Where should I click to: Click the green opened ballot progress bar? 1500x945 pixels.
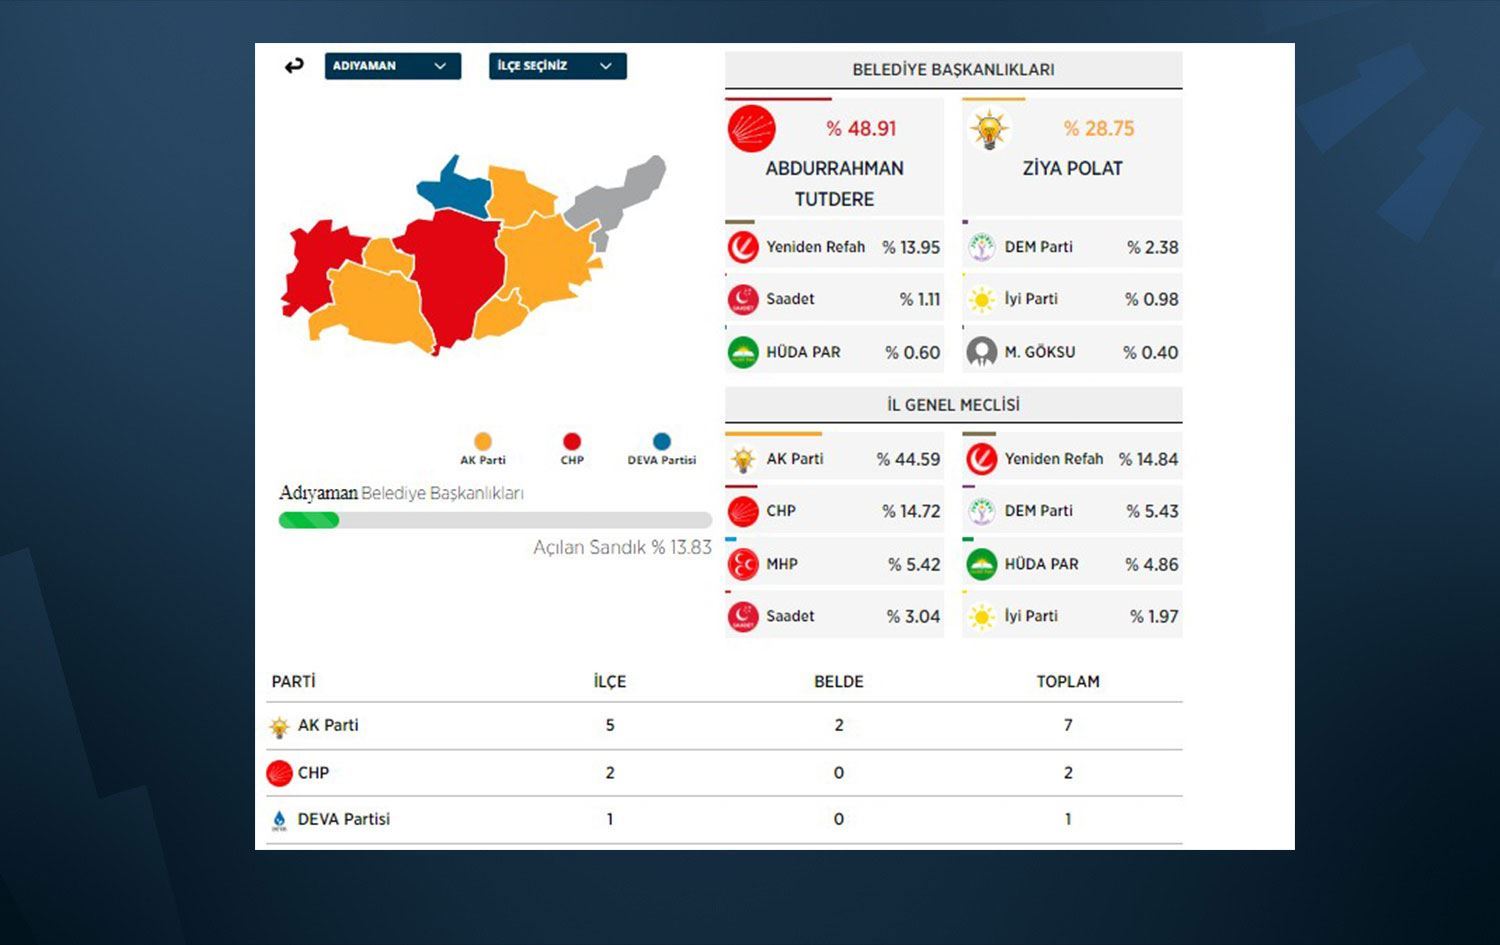(309, 520)
